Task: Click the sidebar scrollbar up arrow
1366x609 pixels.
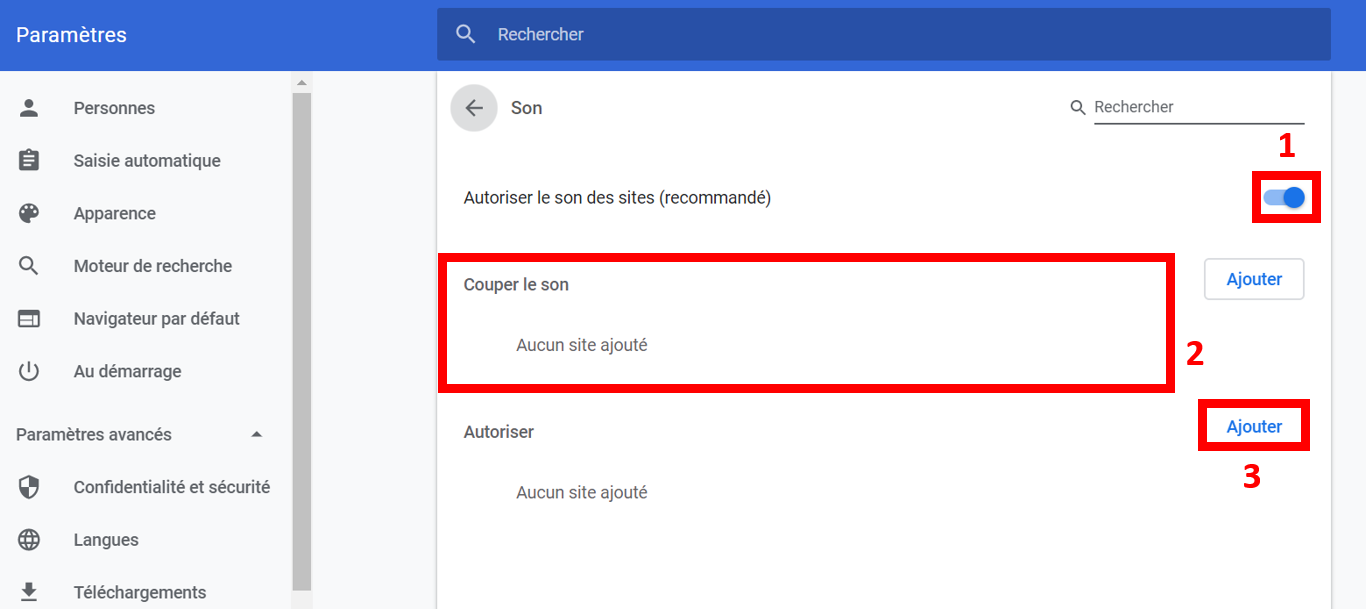Action: point(302,82)
